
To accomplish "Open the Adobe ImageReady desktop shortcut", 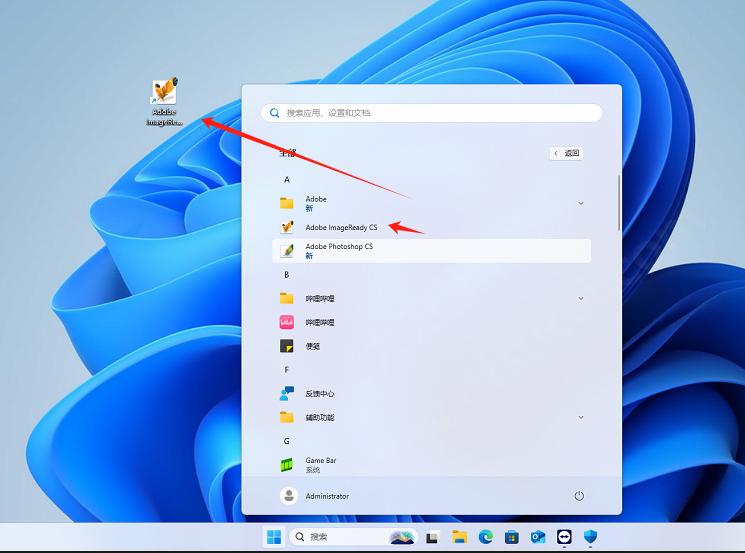I will tap(164, 101).
